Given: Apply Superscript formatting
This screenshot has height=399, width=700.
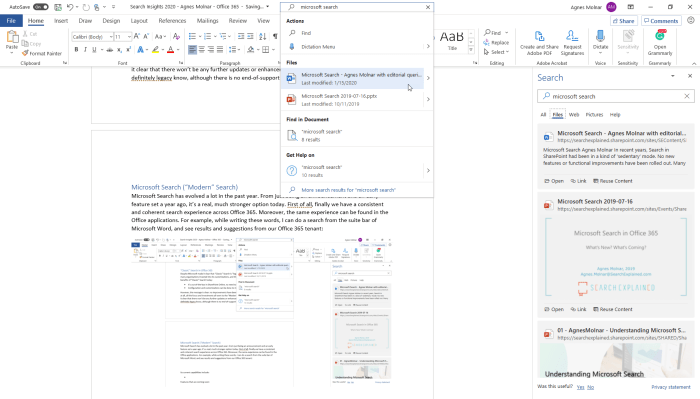Looking at the screenshot, I should [x=129, y=50].
